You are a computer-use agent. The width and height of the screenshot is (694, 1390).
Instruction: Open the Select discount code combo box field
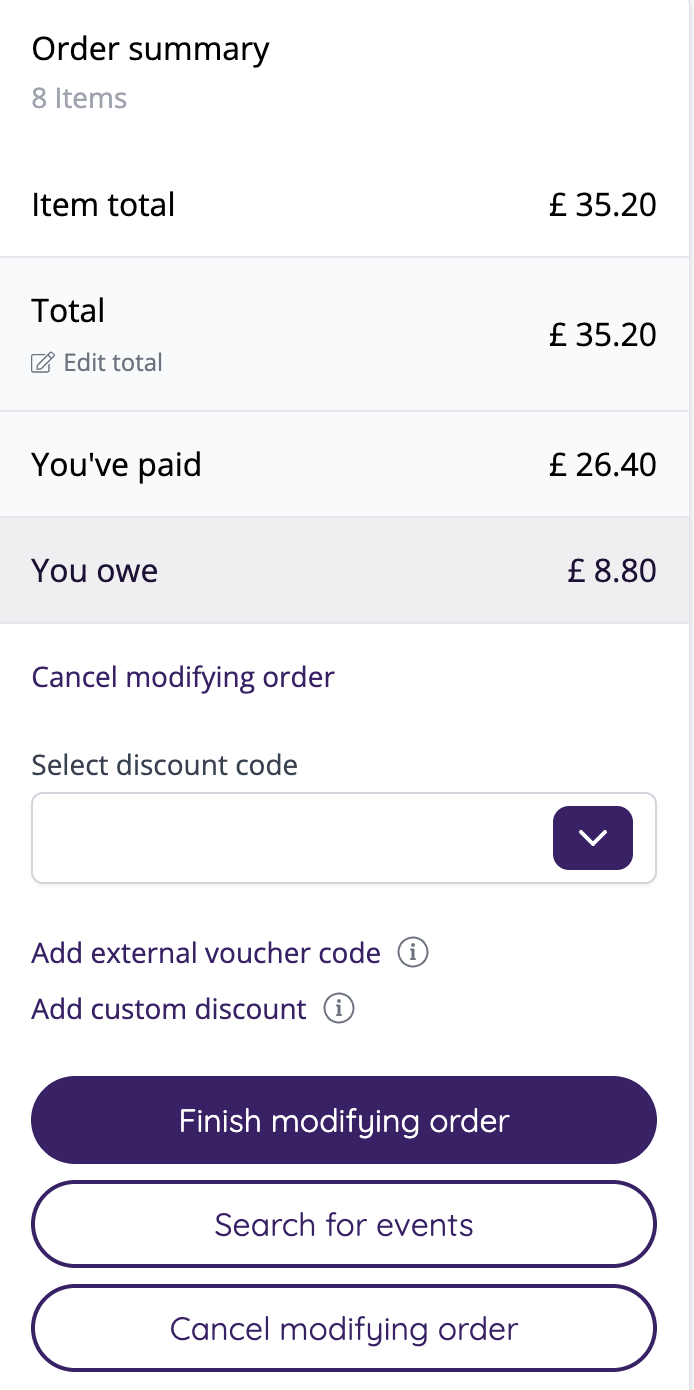[290, 838]
